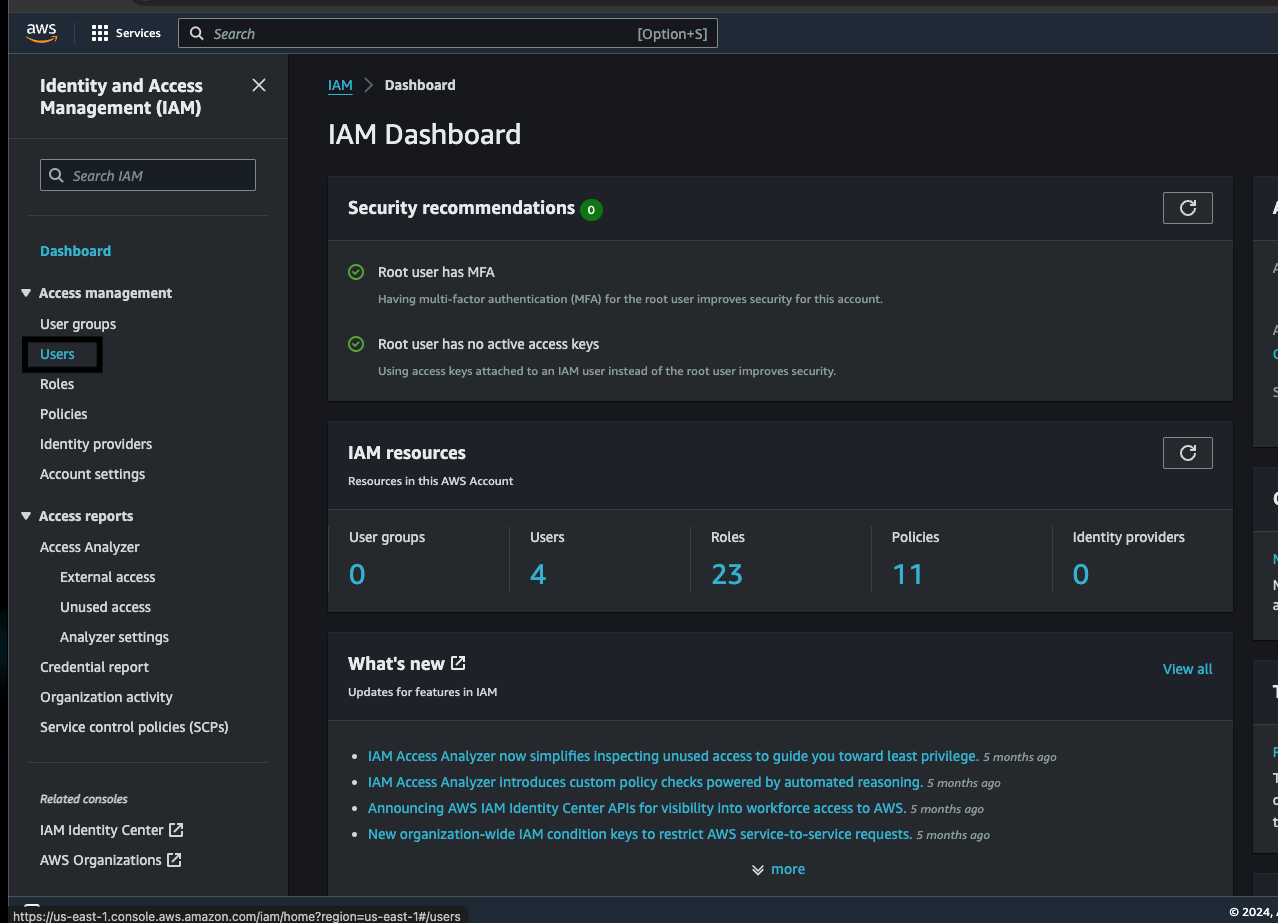
Task: Open What's new external link icon
Action: [459, 663]
